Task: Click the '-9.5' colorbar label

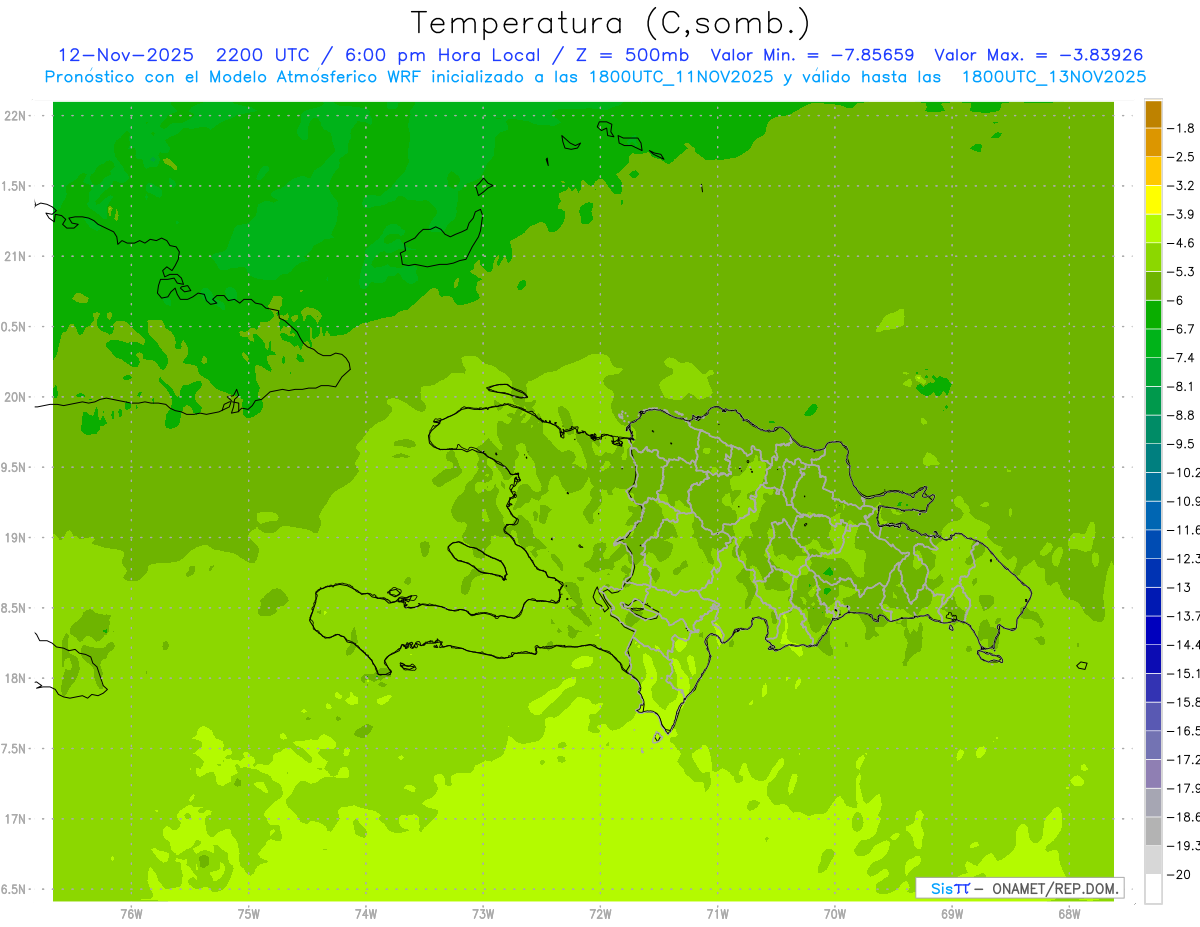Action: click(x=1181, y=444)
